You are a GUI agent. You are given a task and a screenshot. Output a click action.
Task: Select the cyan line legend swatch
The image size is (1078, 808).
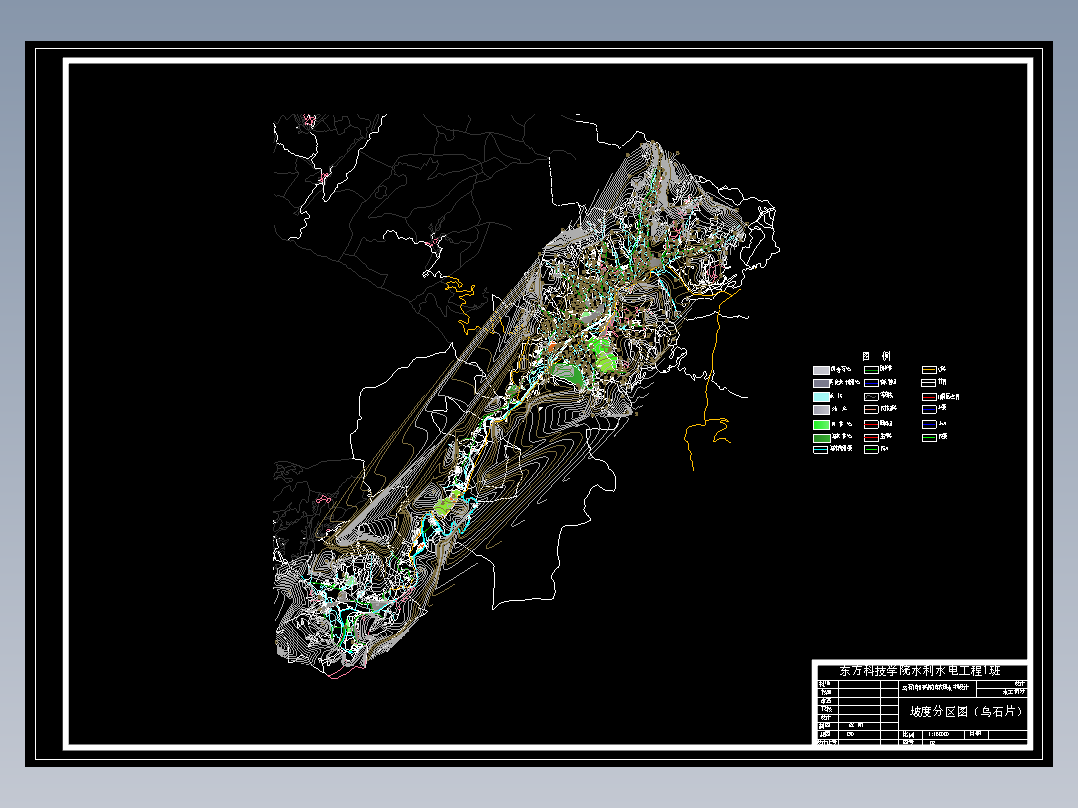coord(821,450)
